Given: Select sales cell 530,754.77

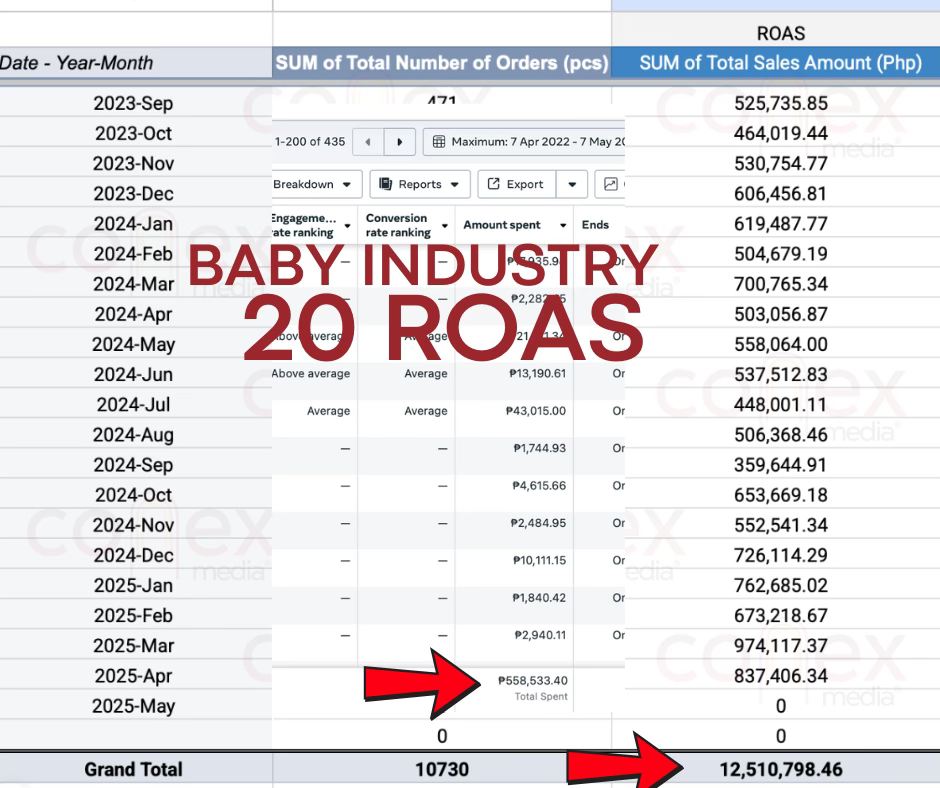Looking at the screenshot, I should [x=781, y=163].
